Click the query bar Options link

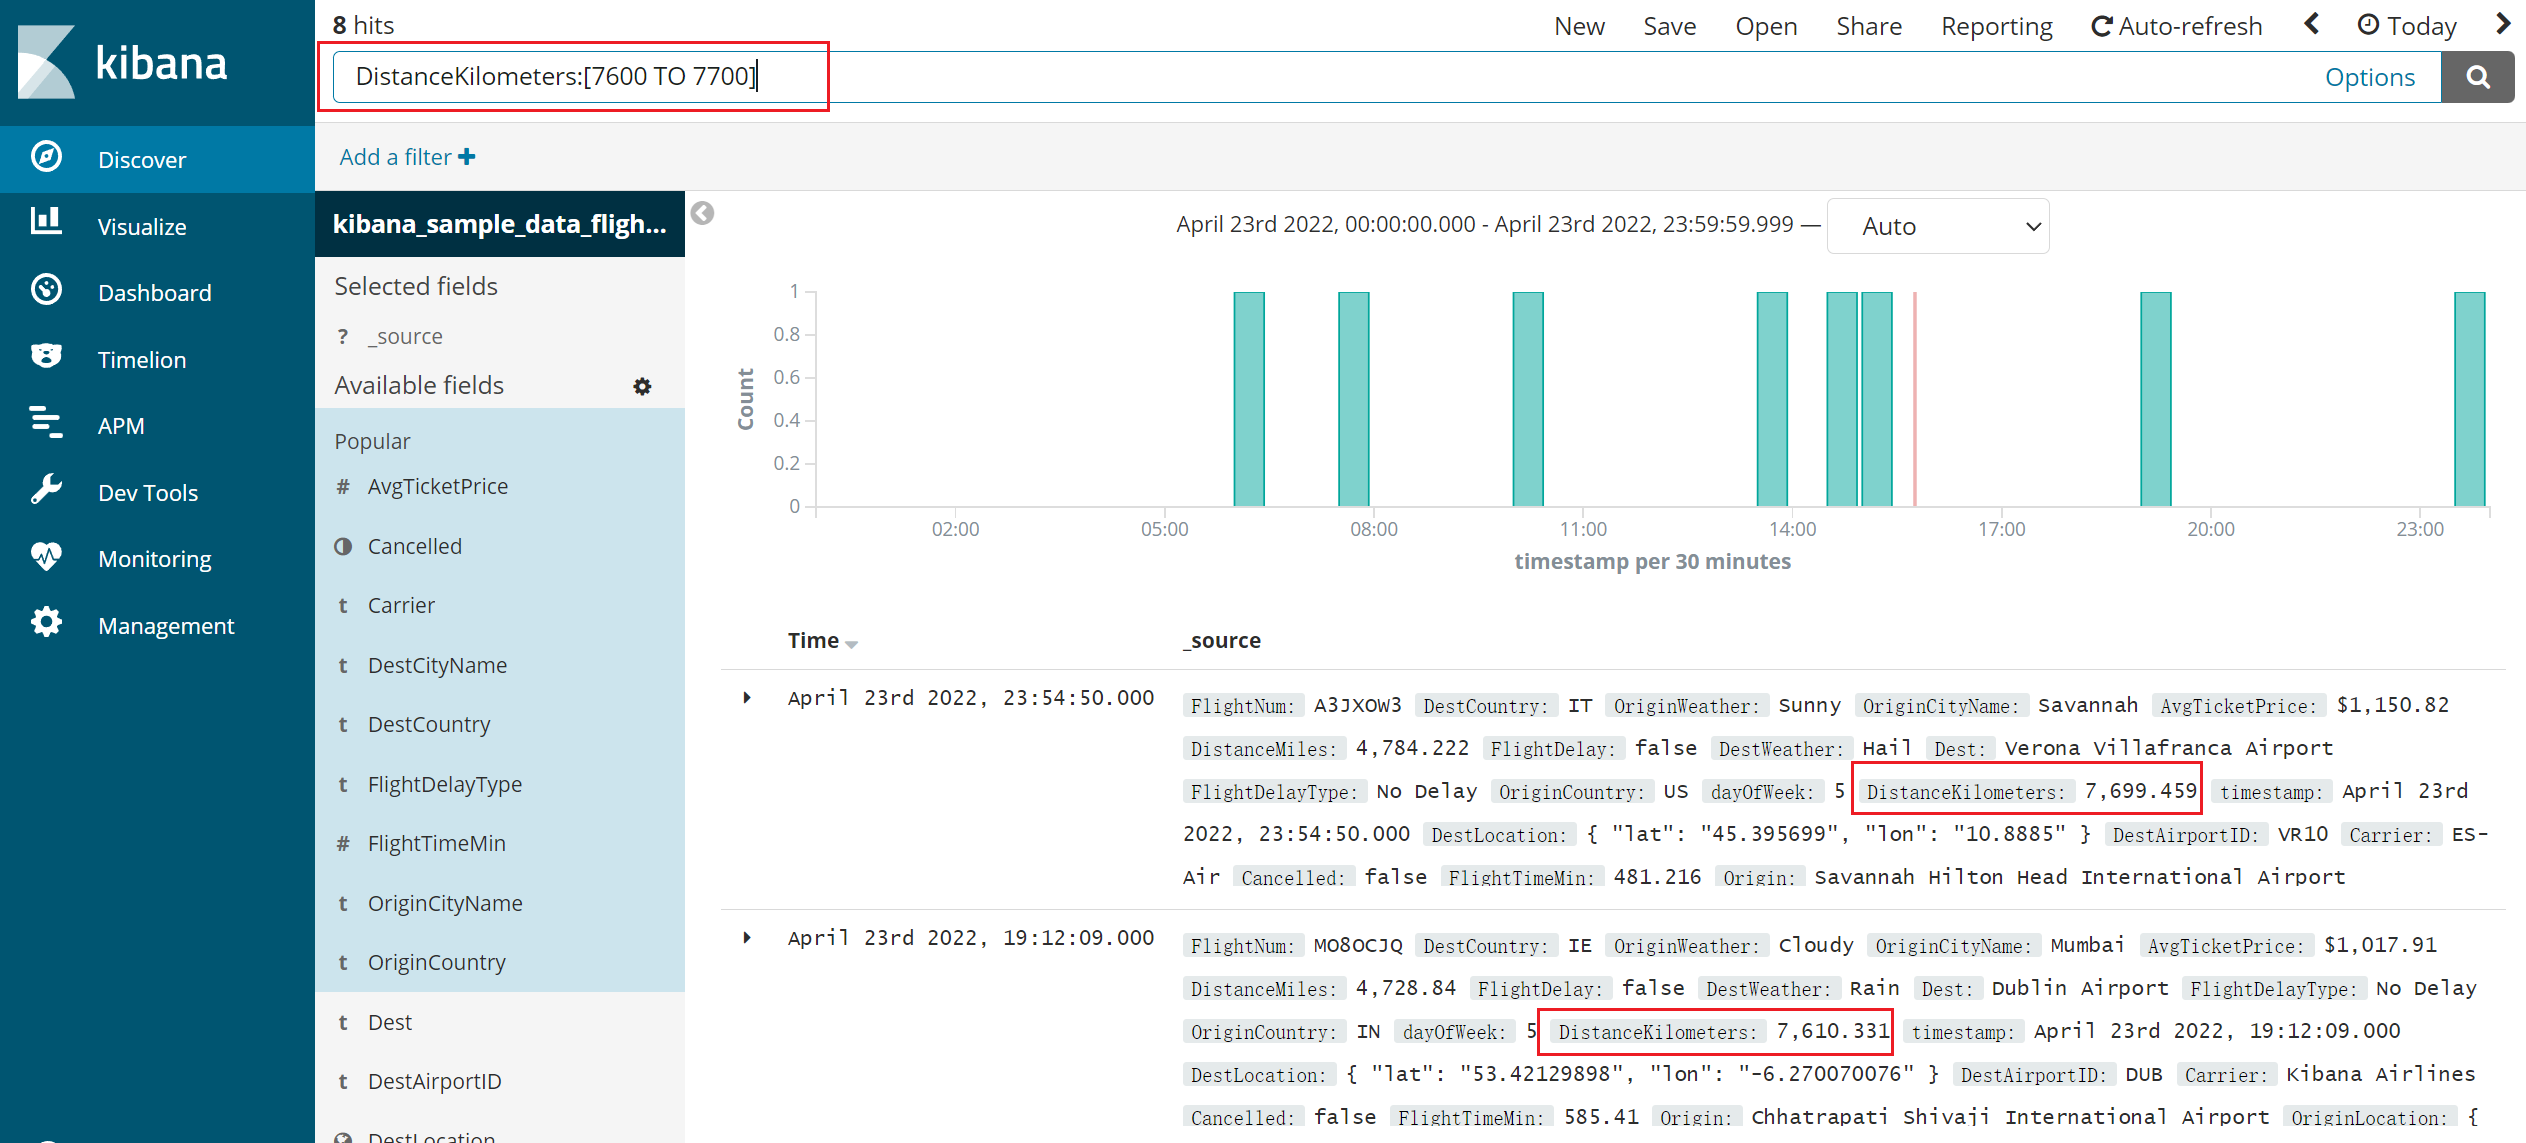(x=2369, y=77)
